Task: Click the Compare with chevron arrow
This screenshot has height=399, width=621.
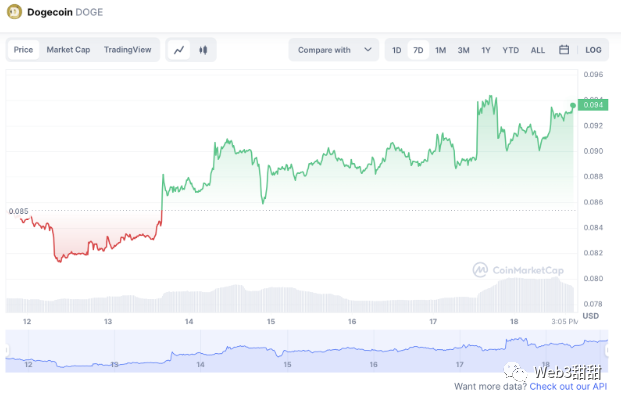Action: (368, 50)
